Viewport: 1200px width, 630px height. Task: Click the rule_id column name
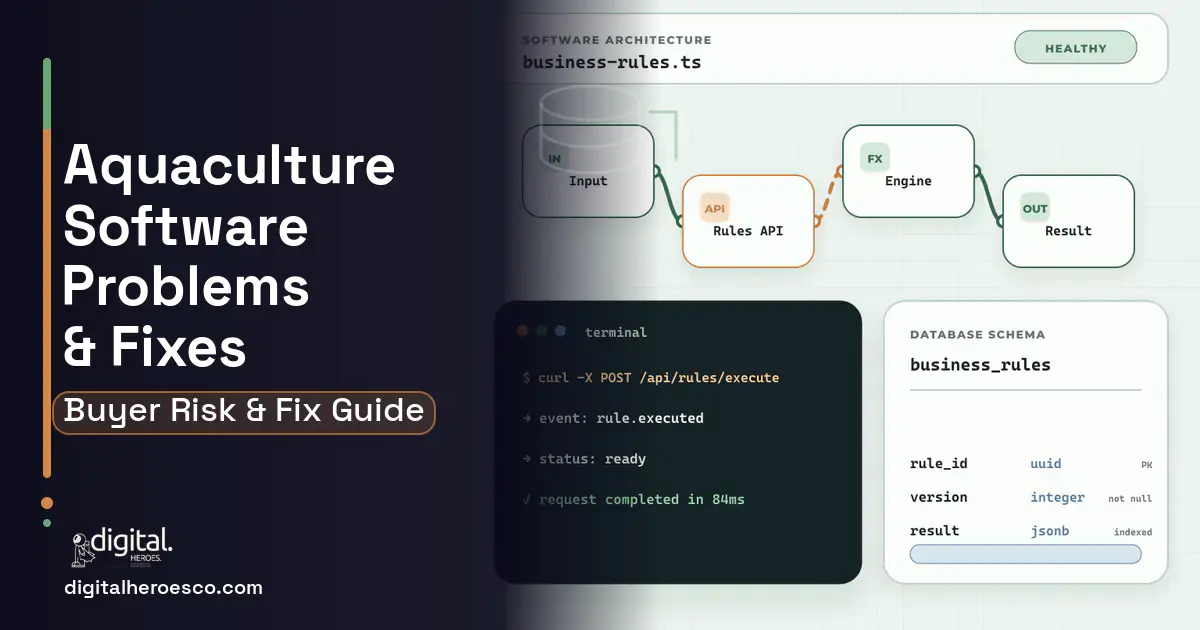[x=939, y=464]
